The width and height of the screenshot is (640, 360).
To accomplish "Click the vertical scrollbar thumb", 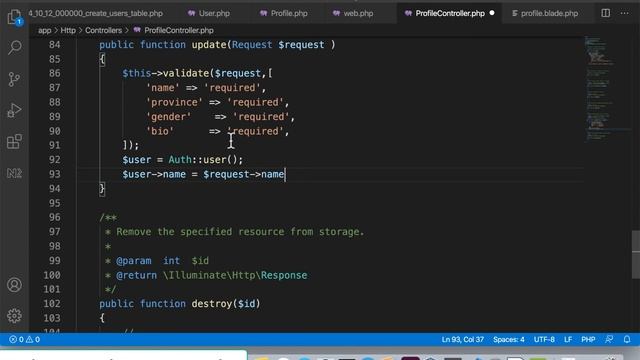I will coord(636,255).
